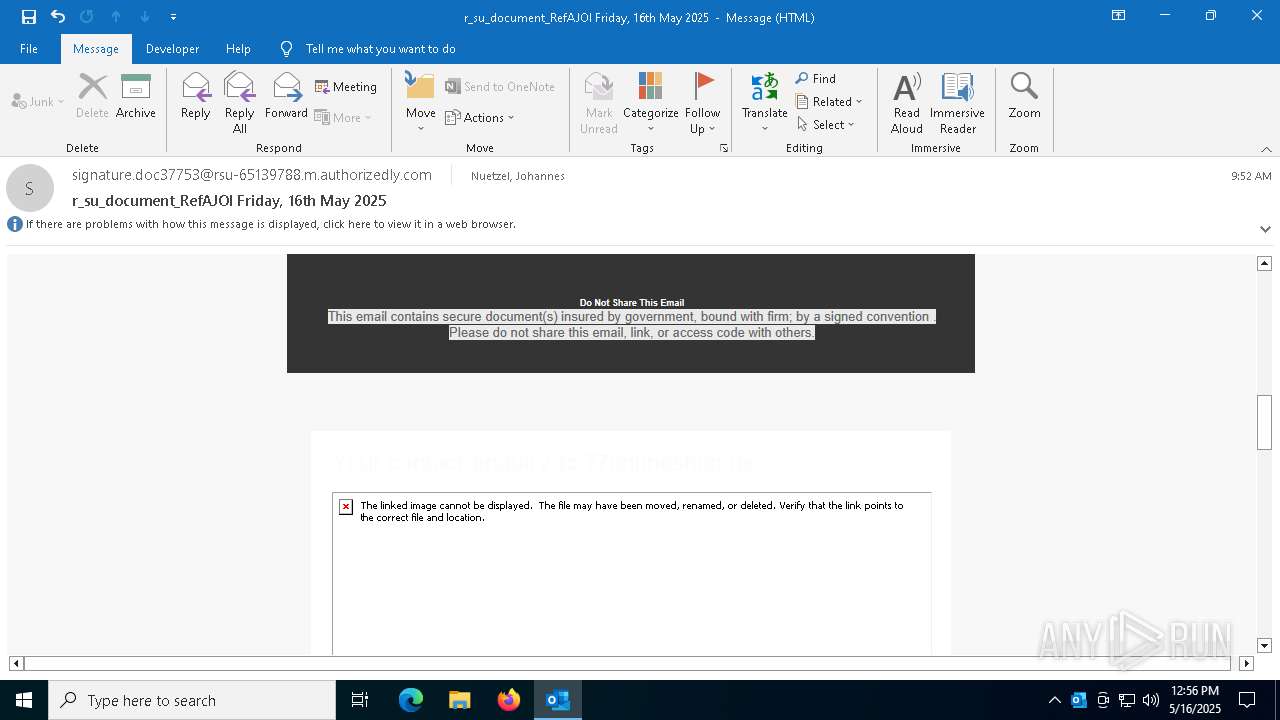Reply to the sender

click(196, 96)
